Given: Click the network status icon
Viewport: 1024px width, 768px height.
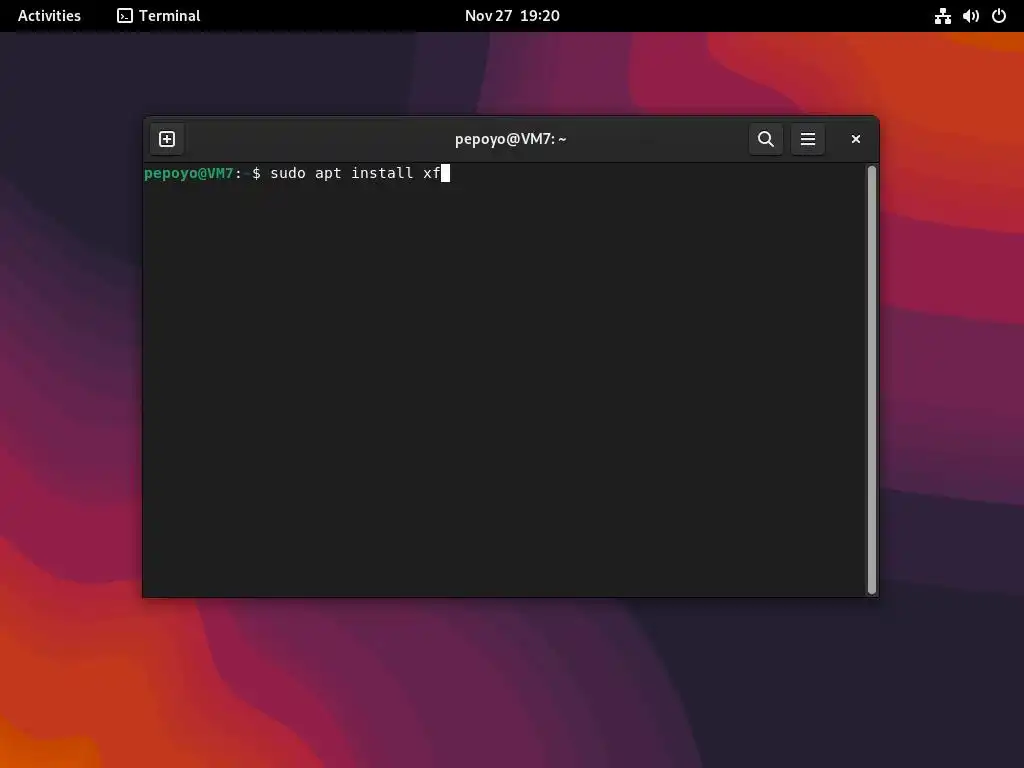Looking at the screenshot, I should coord(942,16).
